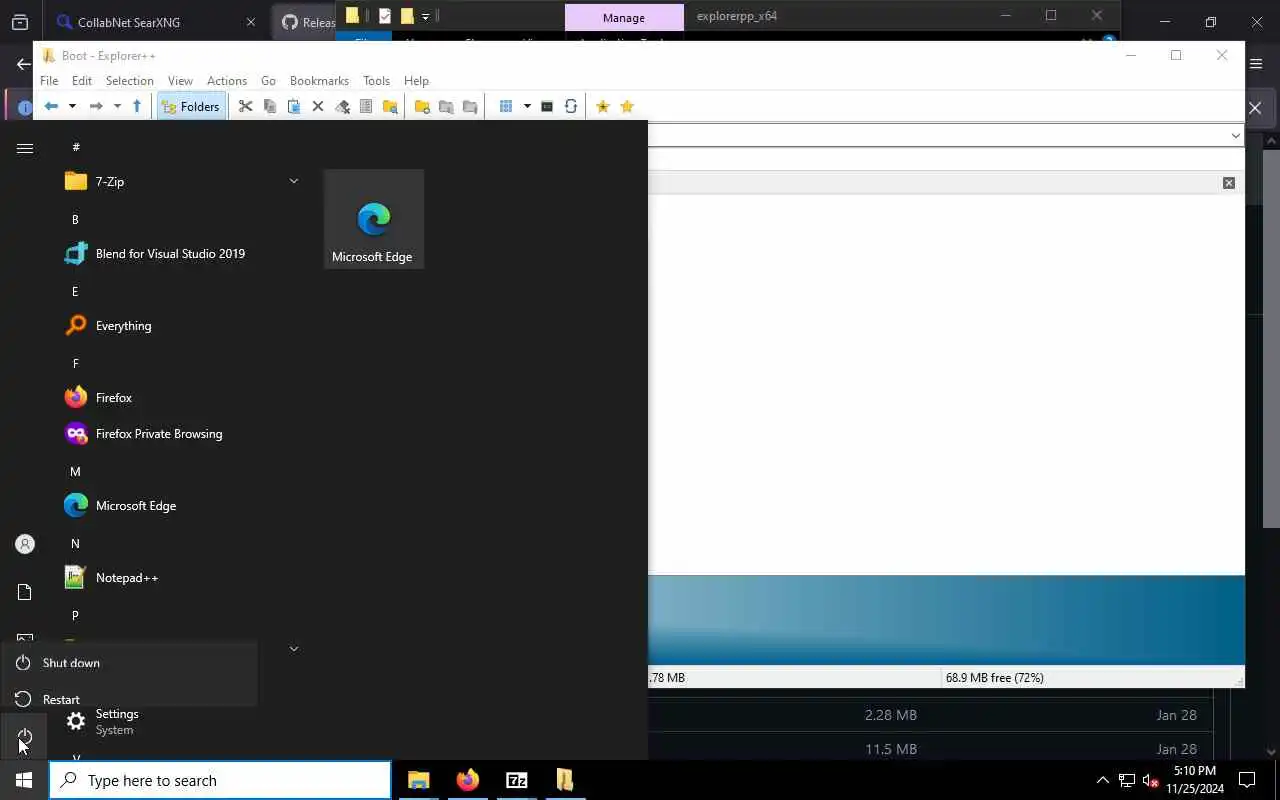Go up one folder in Explorer++
Screen dimensions: 1280x800
137,106
